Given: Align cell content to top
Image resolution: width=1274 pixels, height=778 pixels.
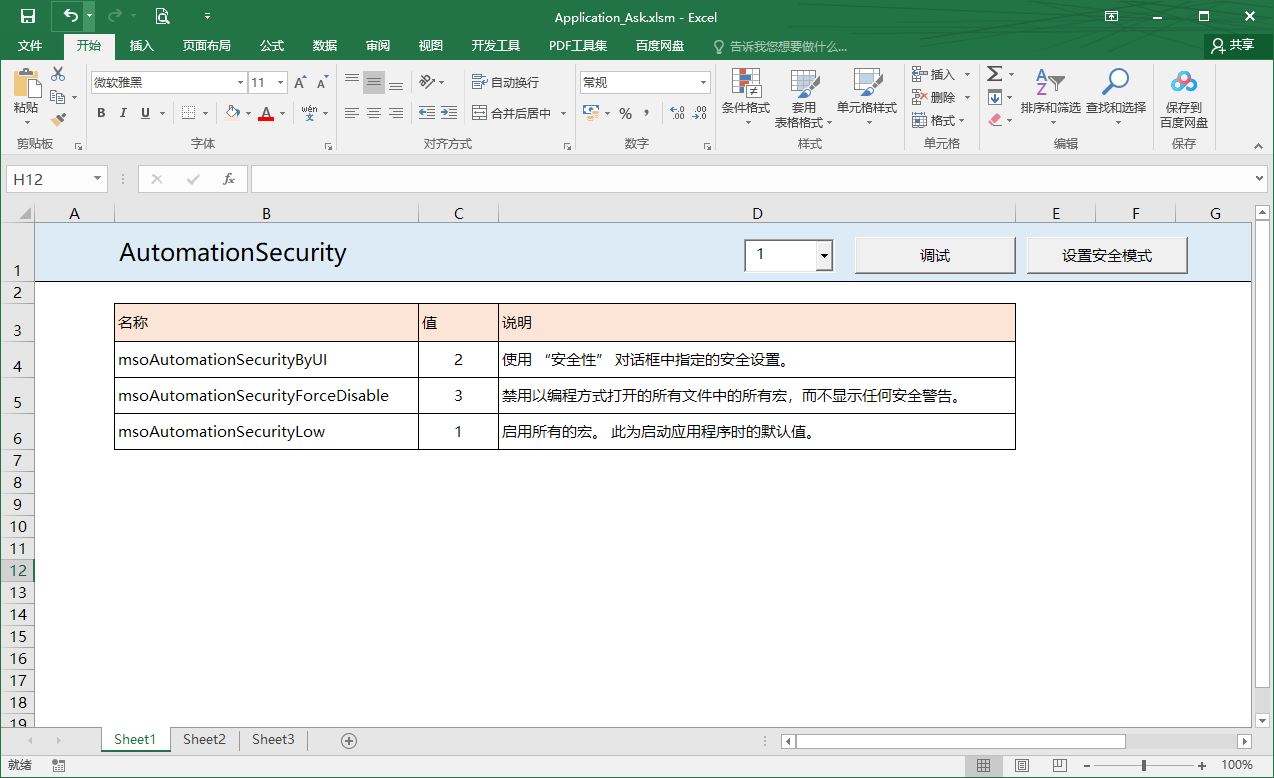Looking at the screenshot, I should pos(352,82).
